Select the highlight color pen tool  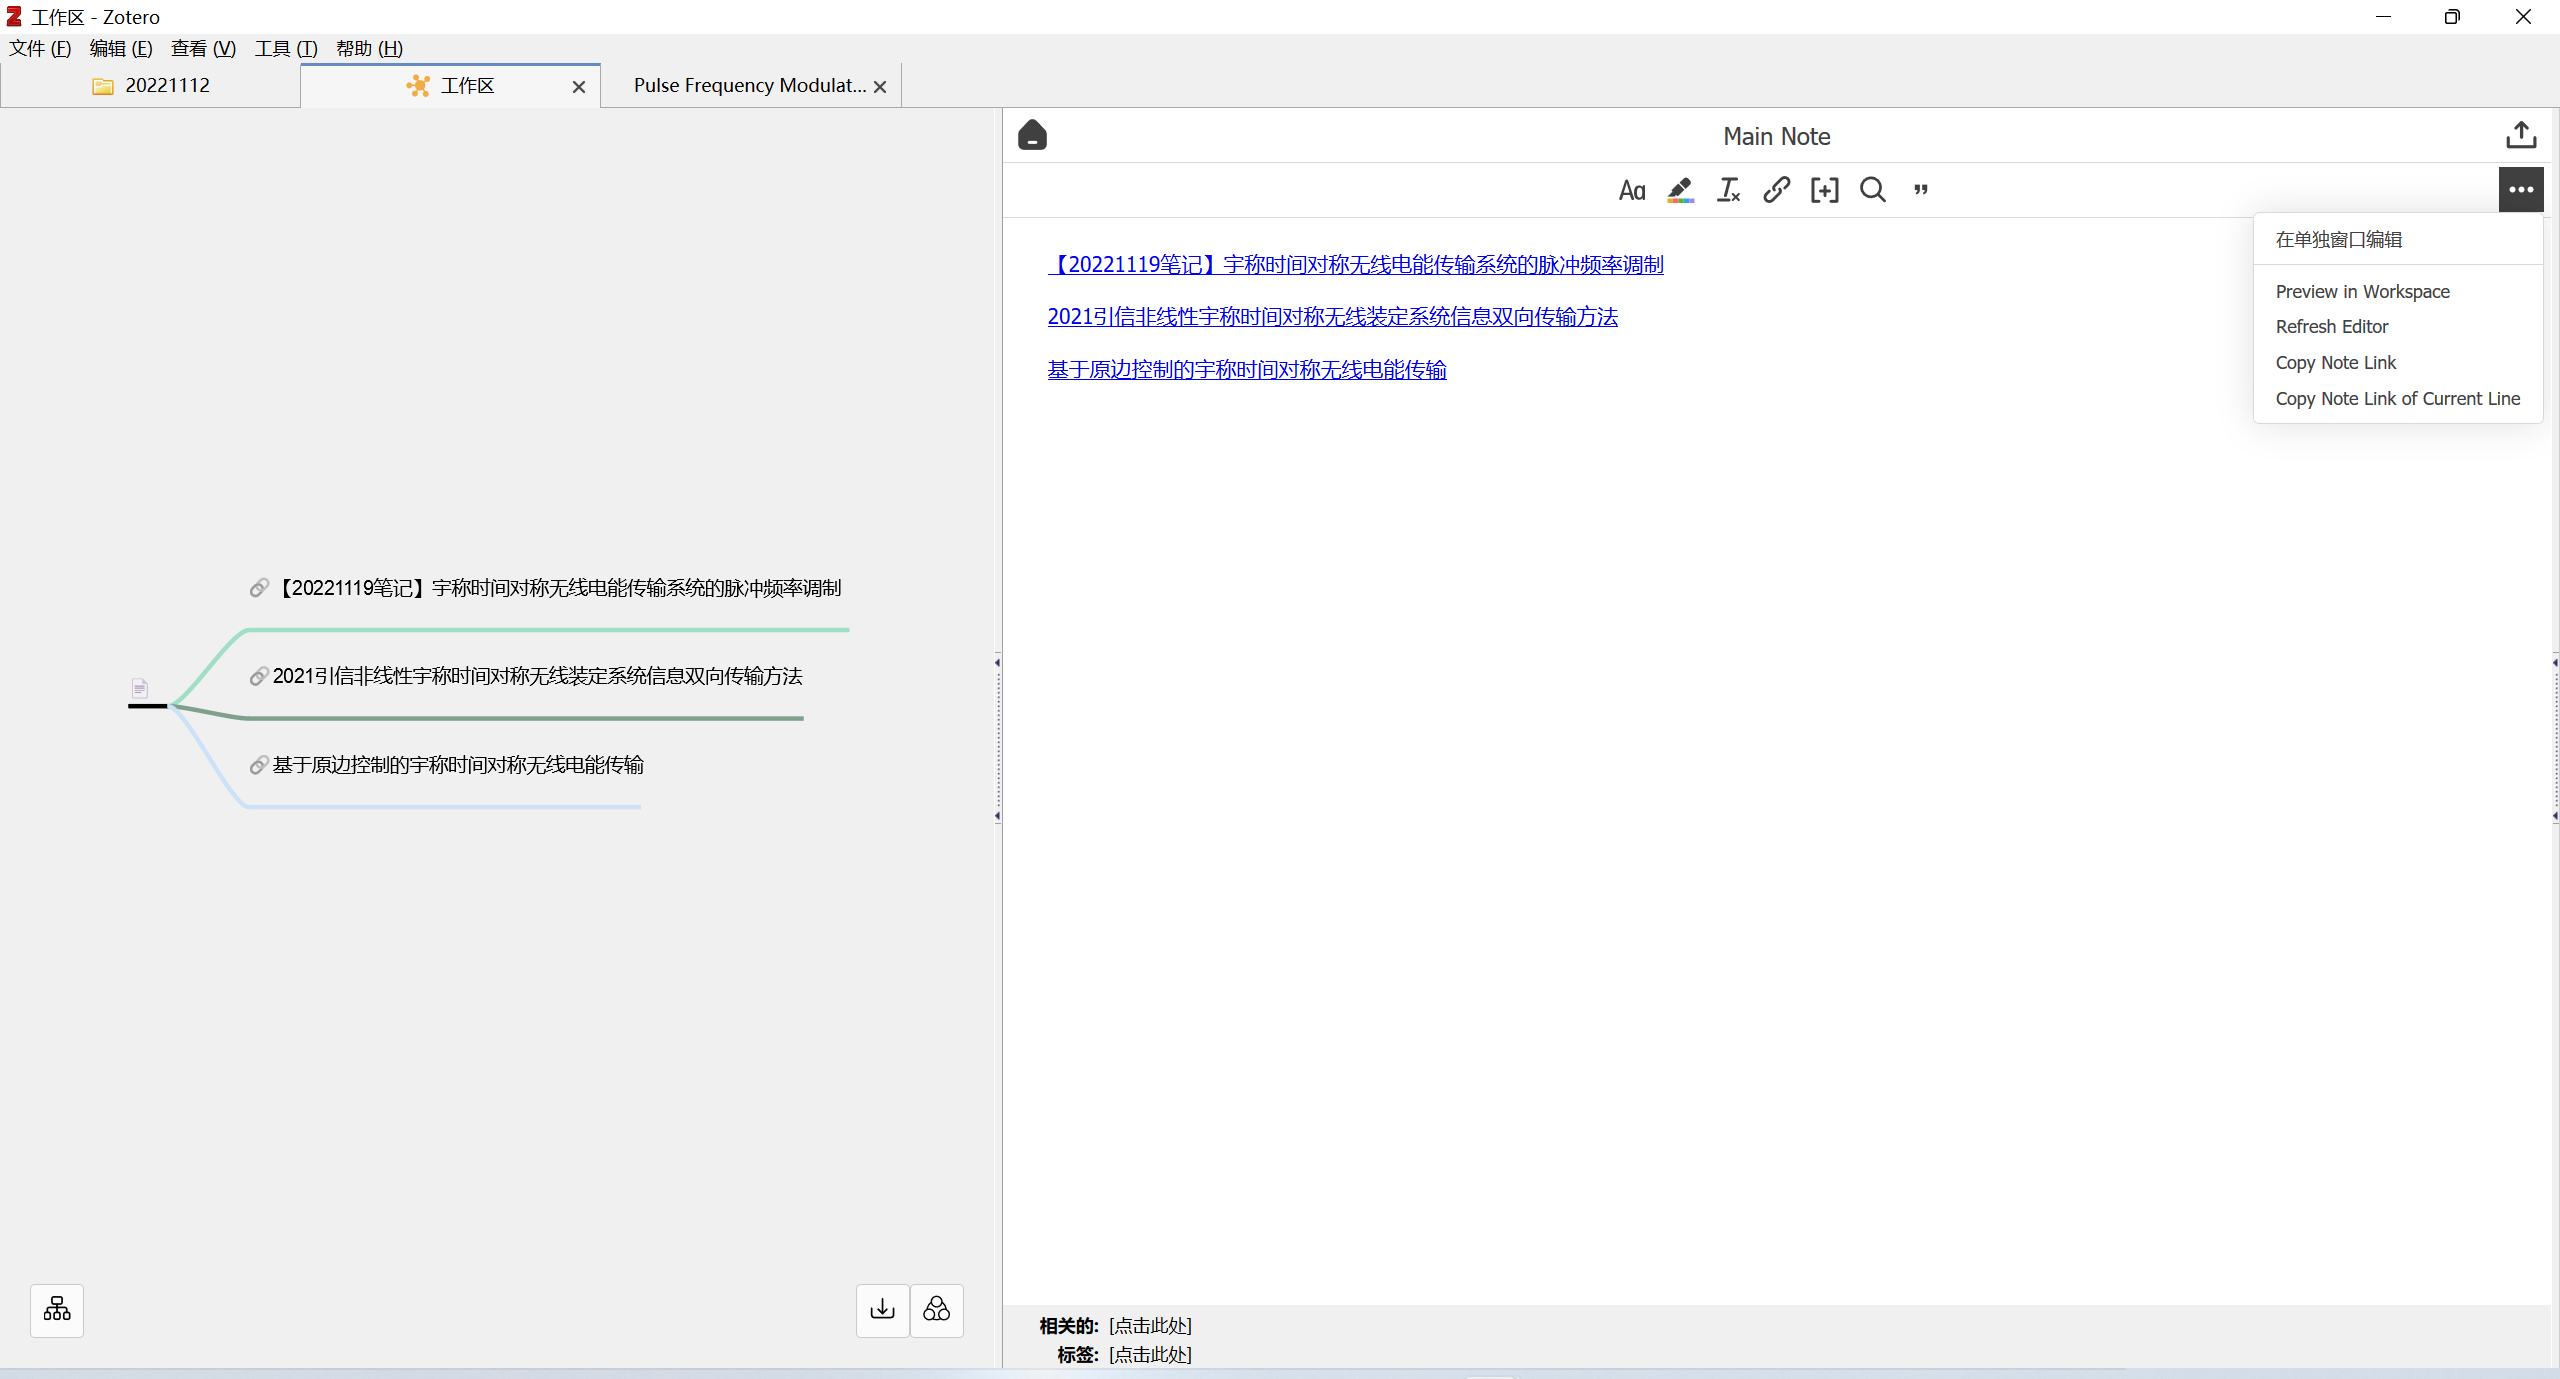(1680, 190)
